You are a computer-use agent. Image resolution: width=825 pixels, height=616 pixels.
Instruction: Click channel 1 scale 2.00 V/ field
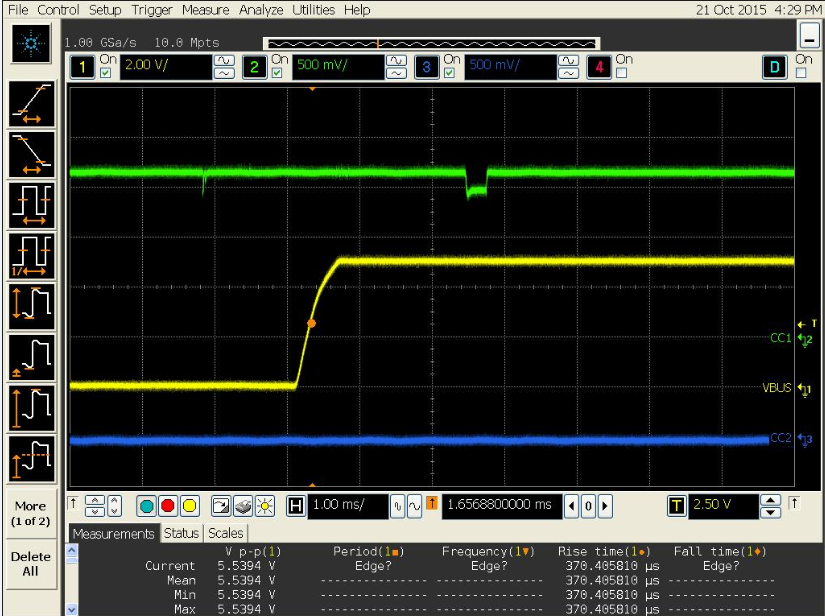coord(166,67)
